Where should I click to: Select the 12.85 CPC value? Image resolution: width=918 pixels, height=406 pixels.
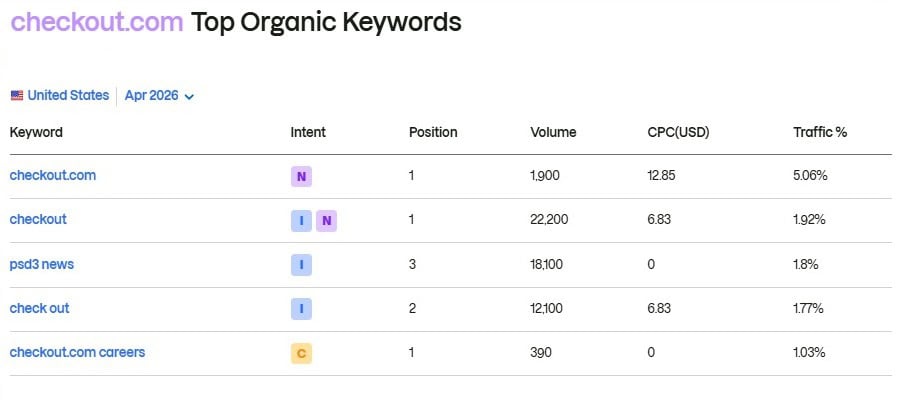pyautogui.click(x=662, y=175)
